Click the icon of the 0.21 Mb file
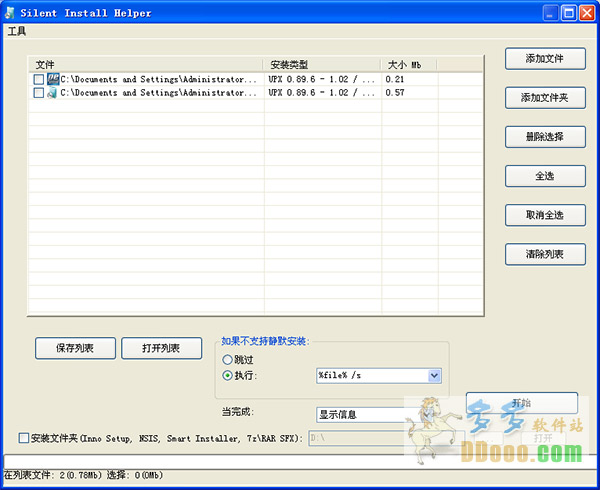The width and height of the screenshot is (600, 490). (53, 79)
